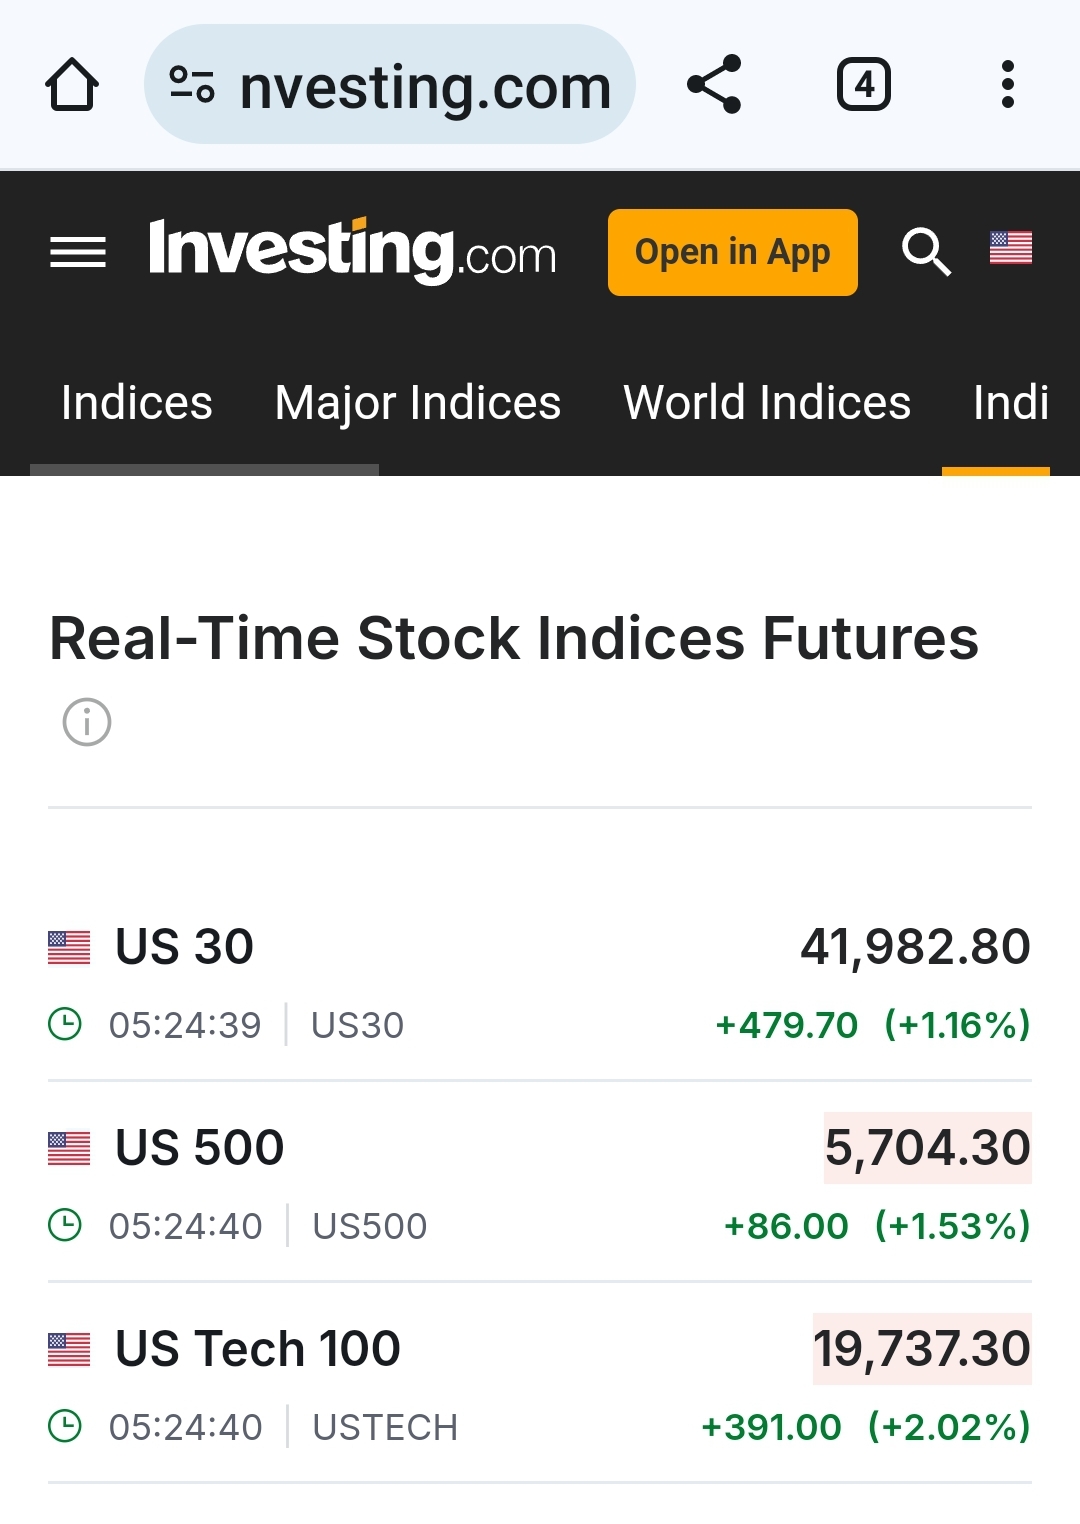Screen dimensions: 1080x1524
Task: Tap the US Tech 100 price 19,737.30
Action: pos(922,1348)
